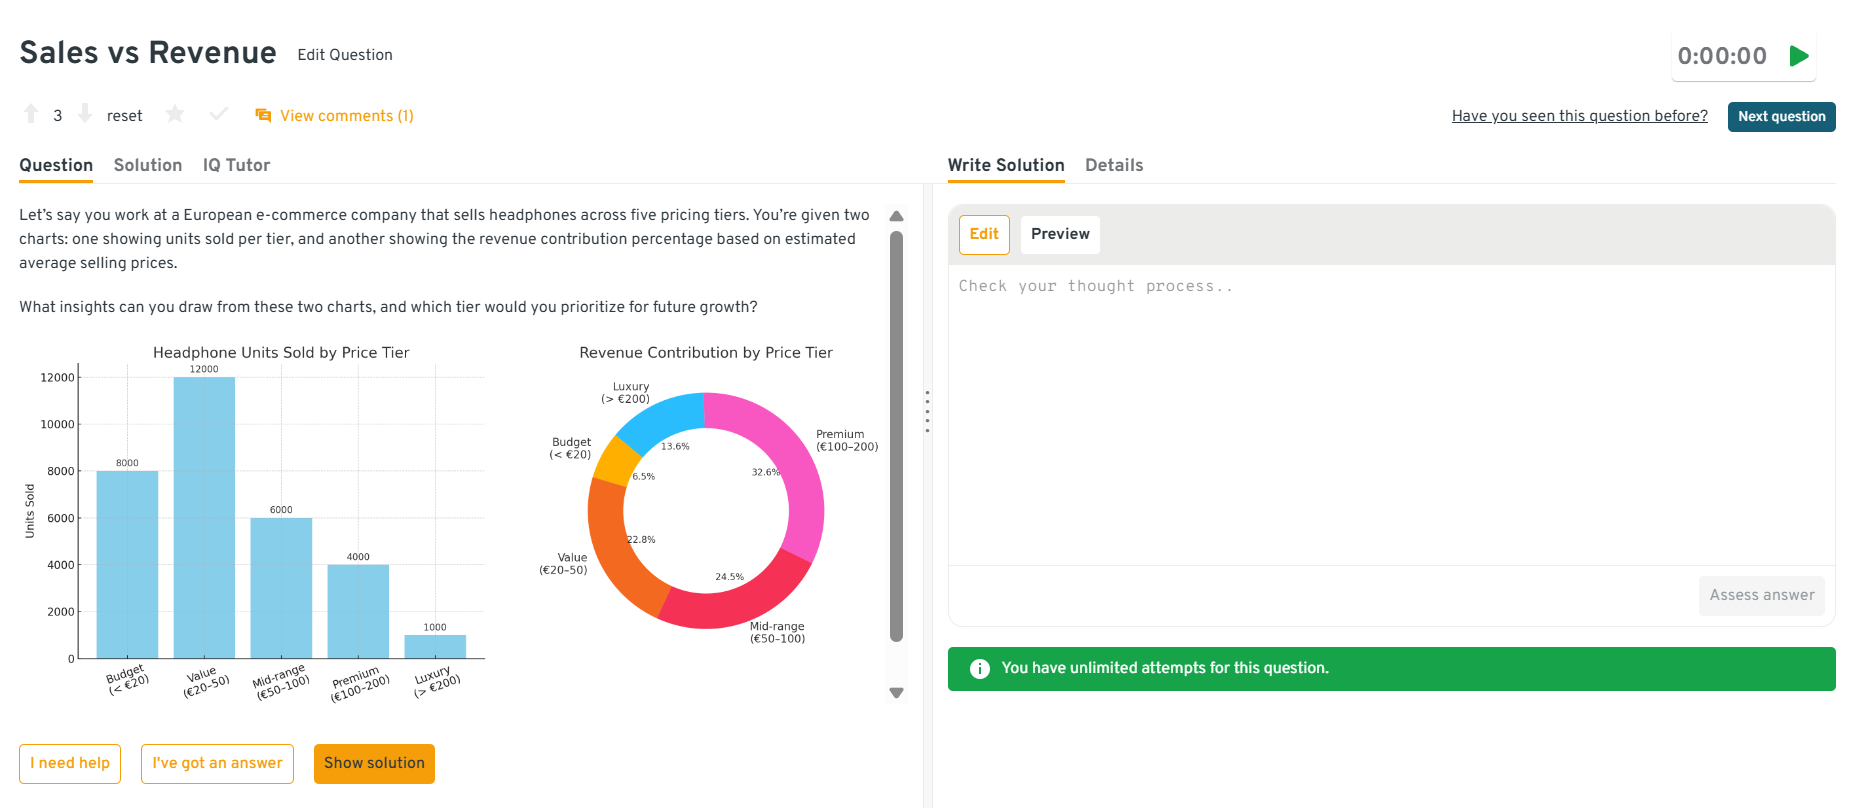Image resolution: width=1855 pixels, height=808 pixels.
Task: Switch to the Solution tab
Action: click(148, 166)
